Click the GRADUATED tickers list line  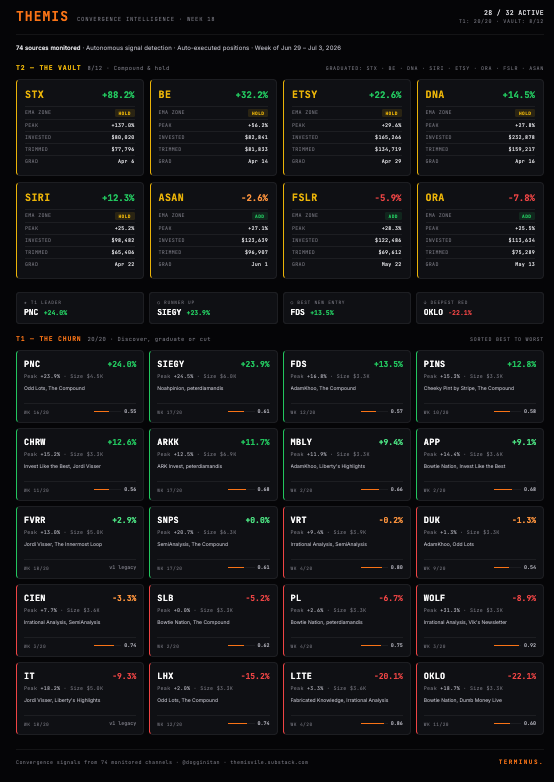434,68
